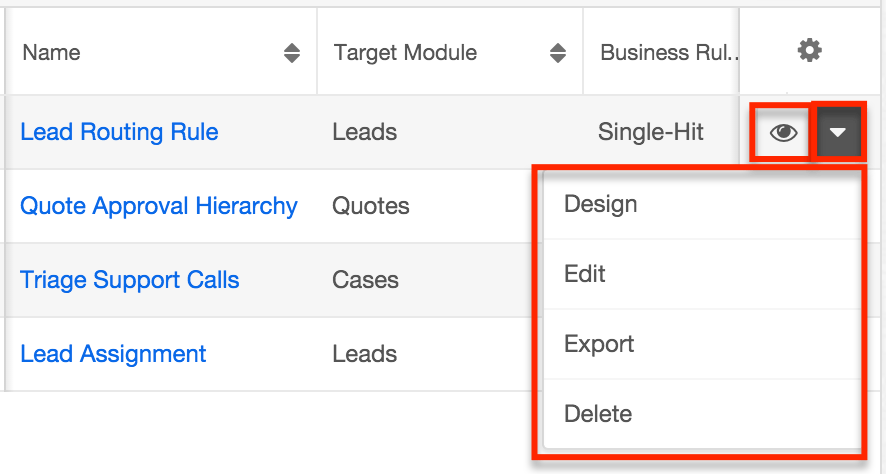Click the Quotes target module cell
The height and width of the screenshot is (474, 886).
371,206
